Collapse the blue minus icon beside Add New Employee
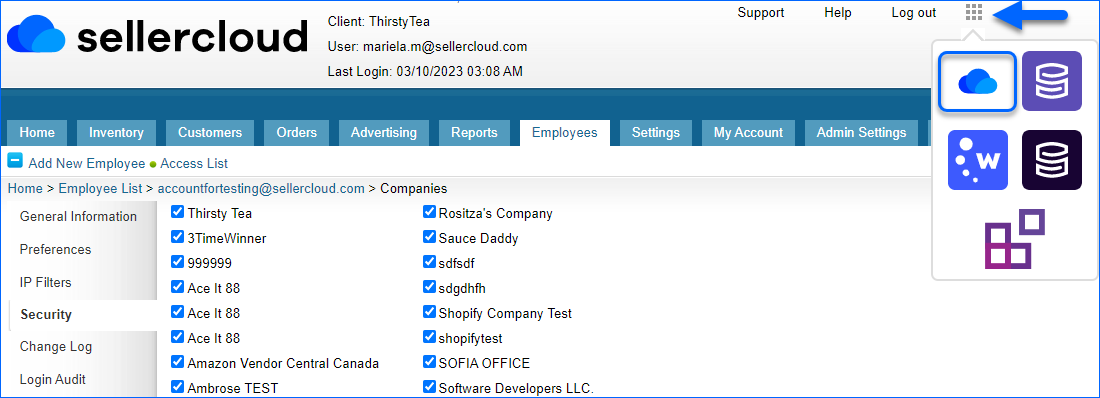 pyautogui.click(x=15, y=161)
